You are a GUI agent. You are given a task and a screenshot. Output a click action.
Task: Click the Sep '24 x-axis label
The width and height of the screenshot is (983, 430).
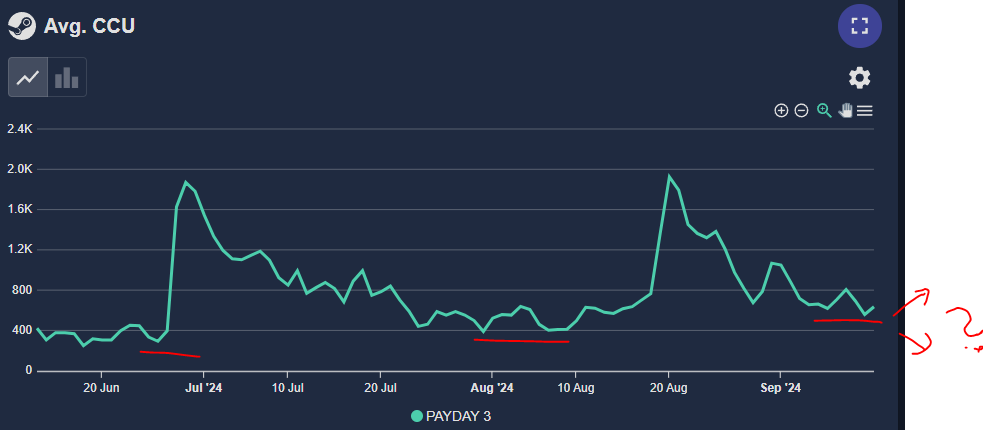tap(780, 387)
